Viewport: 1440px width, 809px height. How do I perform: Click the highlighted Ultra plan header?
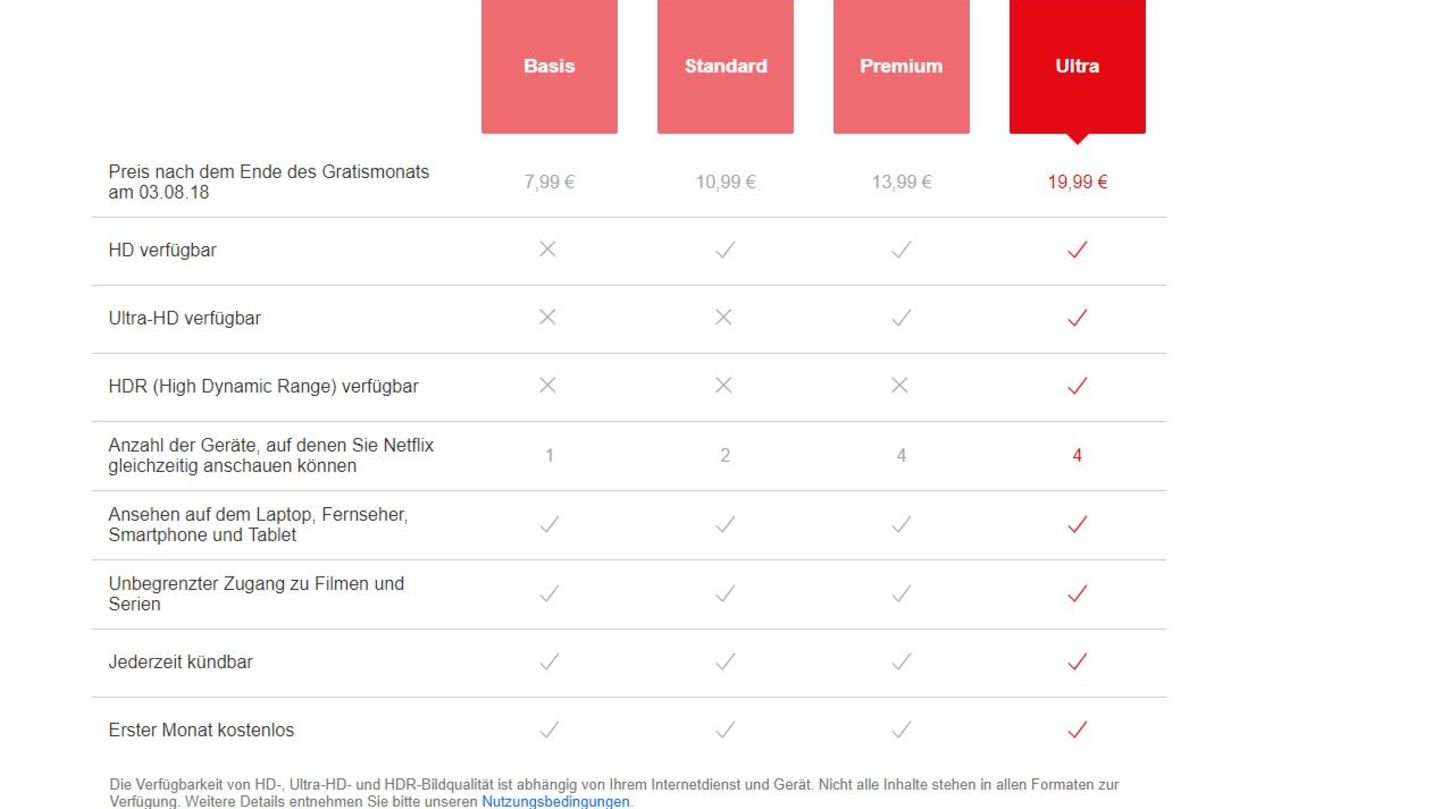[x=1076, y=66]
